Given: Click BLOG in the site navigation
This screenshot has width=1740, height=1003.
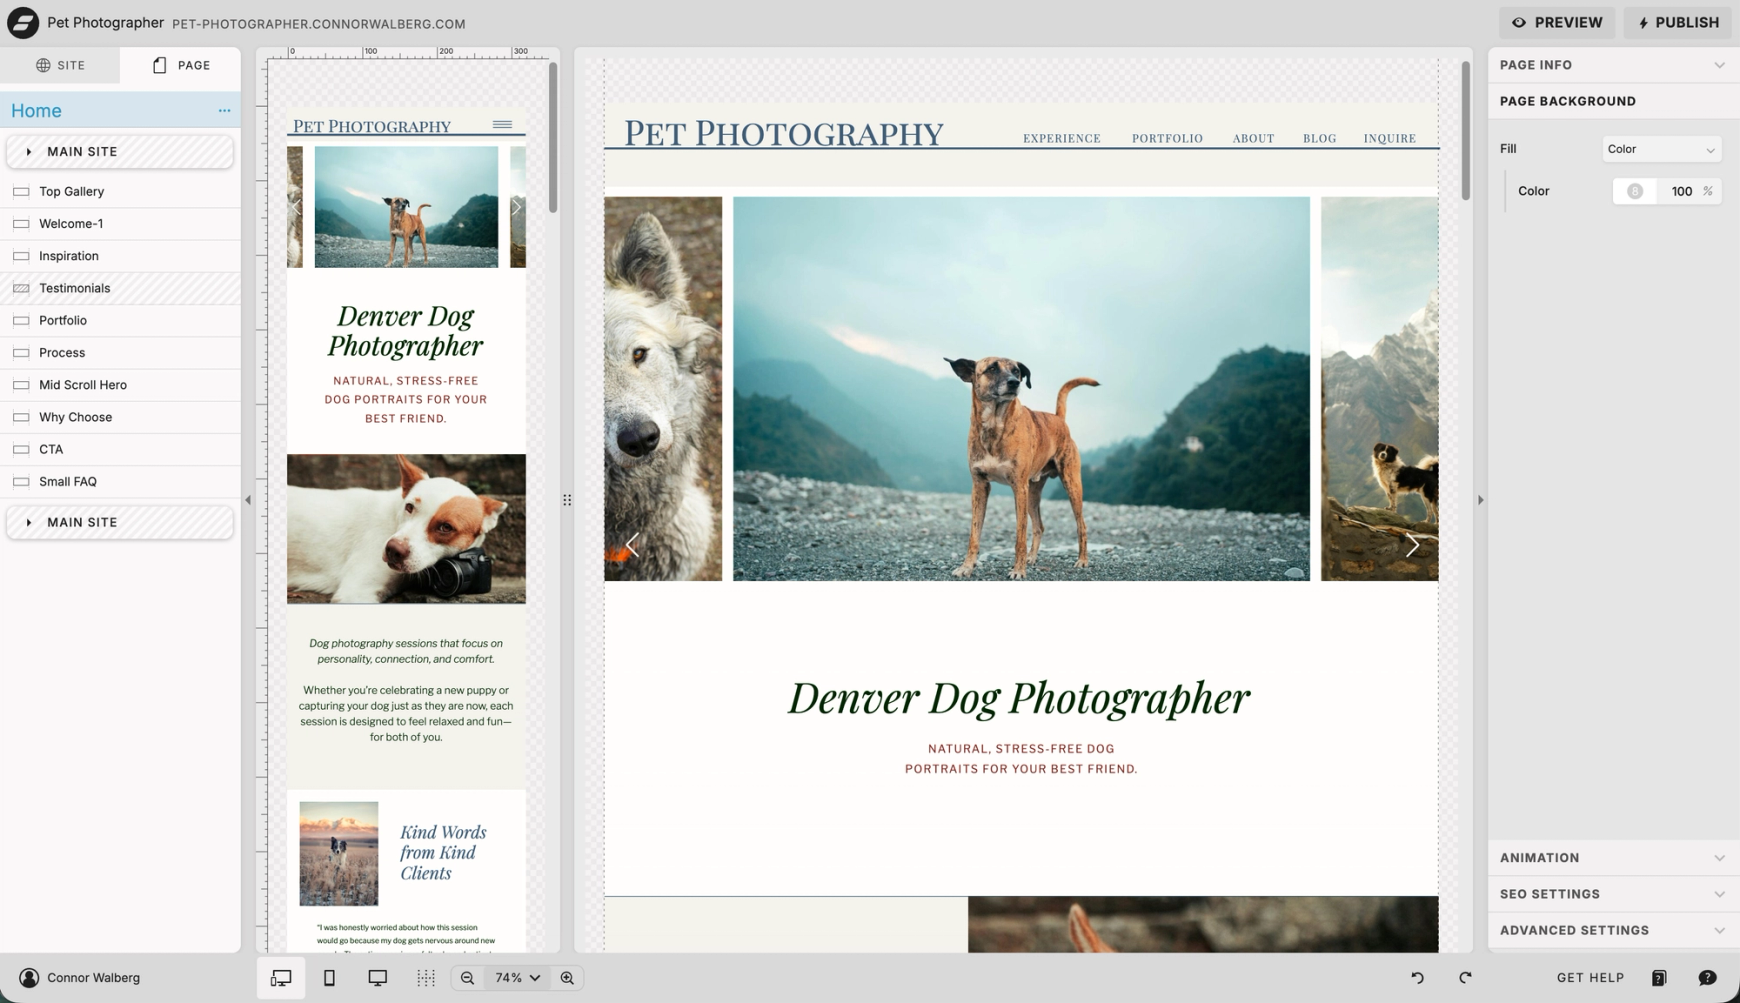Looking at the screenshot, I should coord(1319,138).
